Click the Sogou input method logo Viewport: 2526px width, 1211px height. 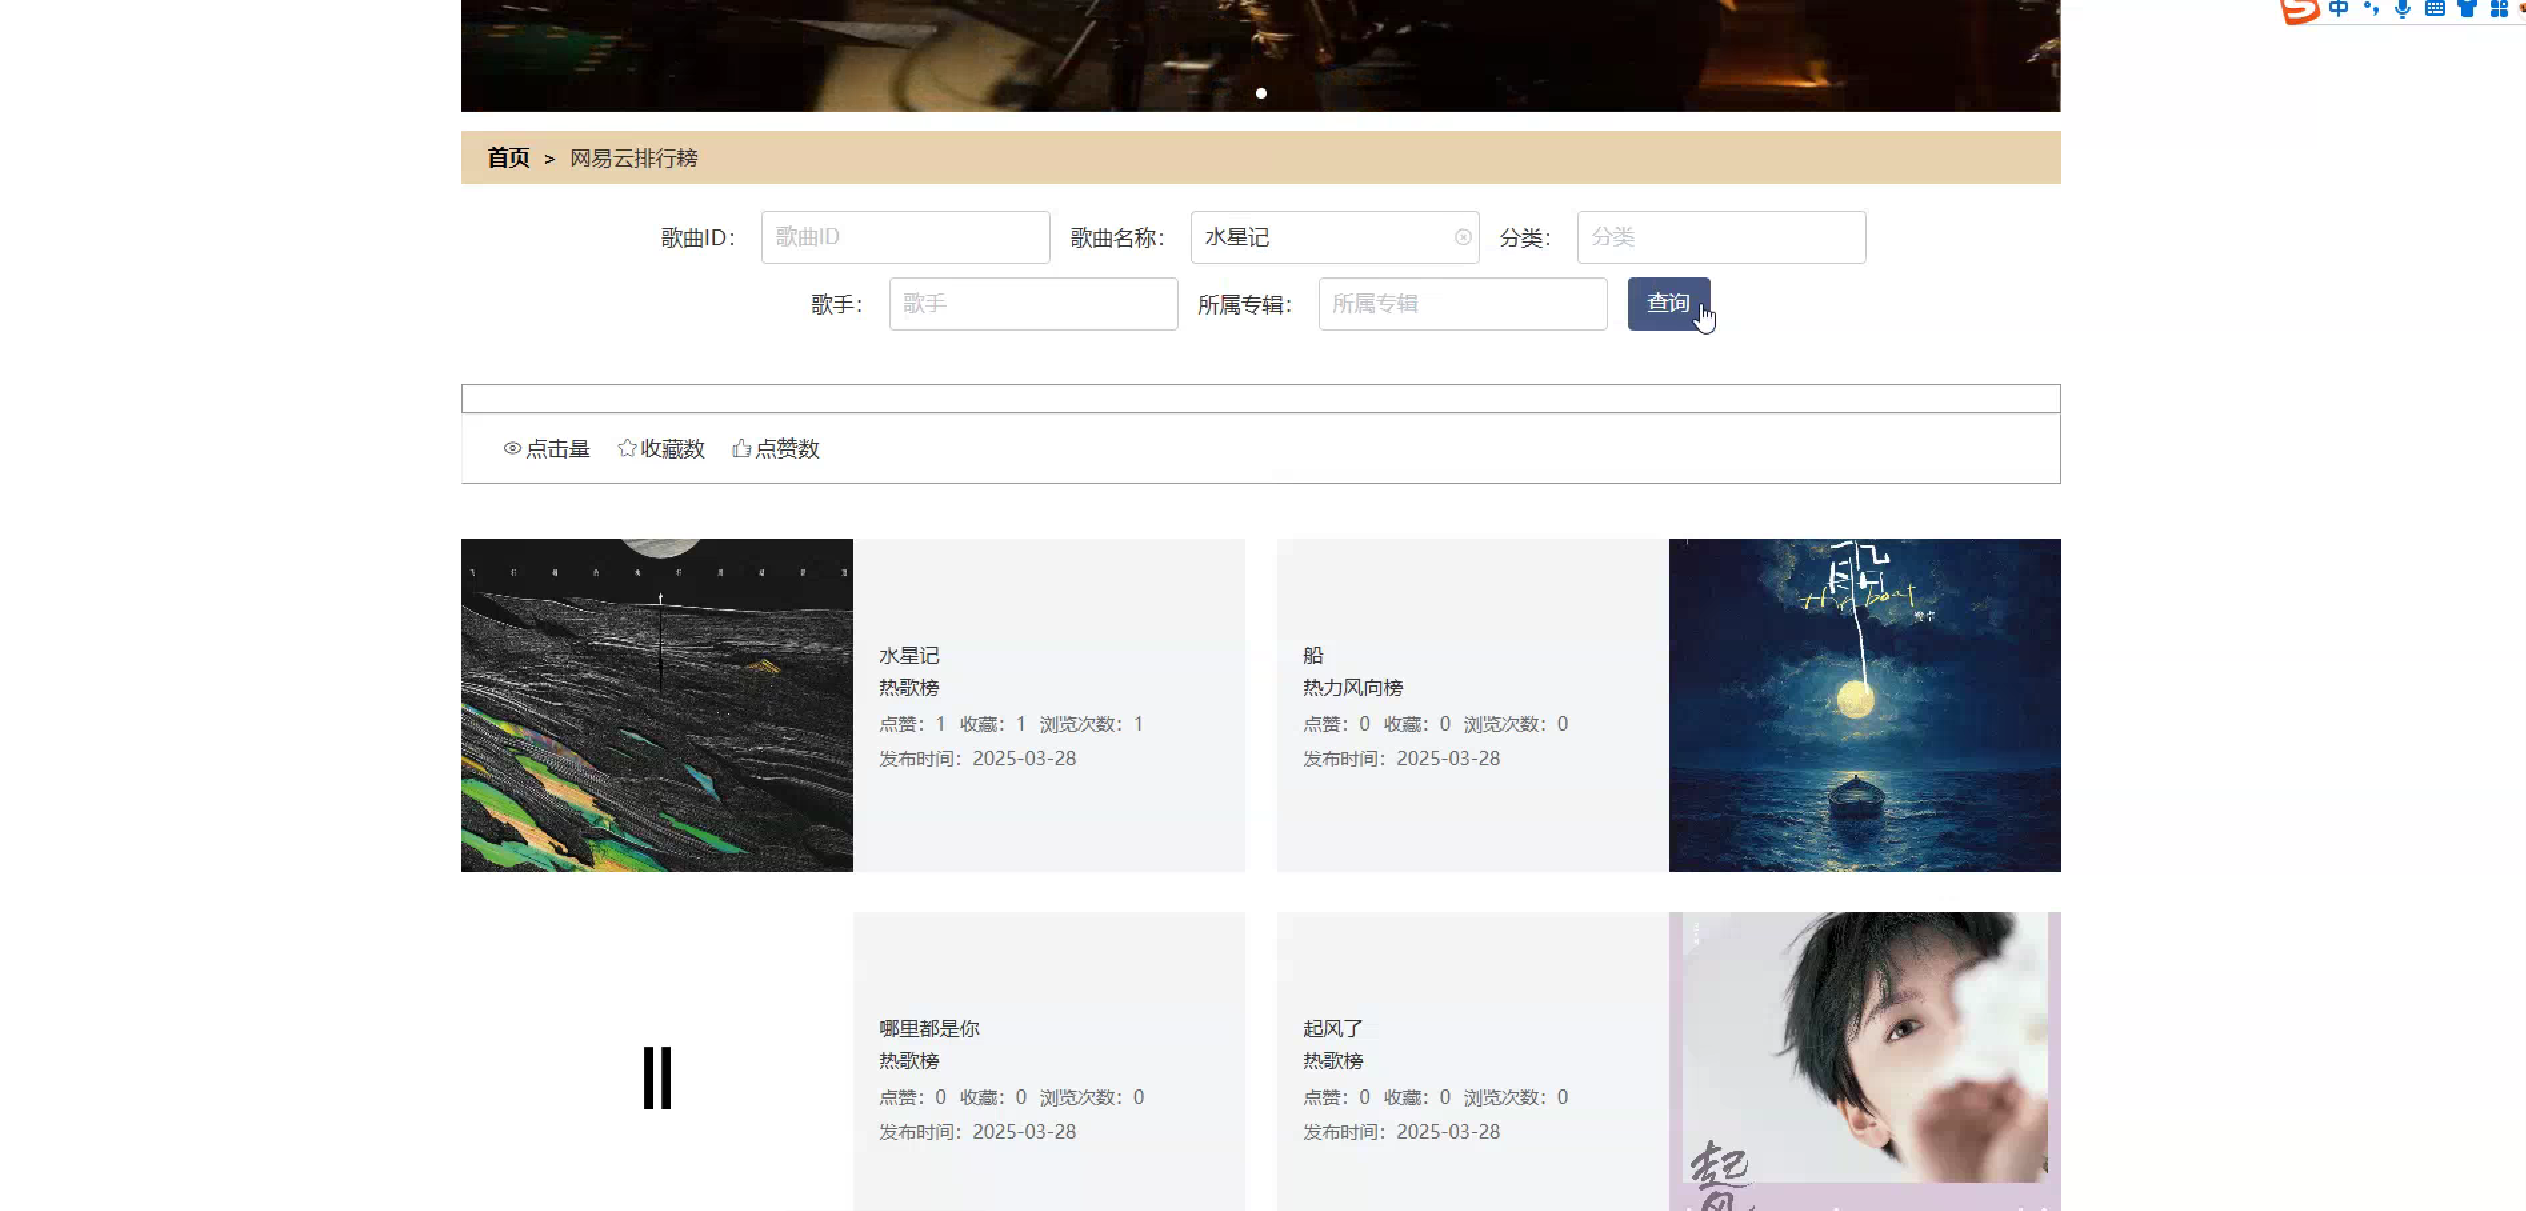click(x=2299, y=10)
